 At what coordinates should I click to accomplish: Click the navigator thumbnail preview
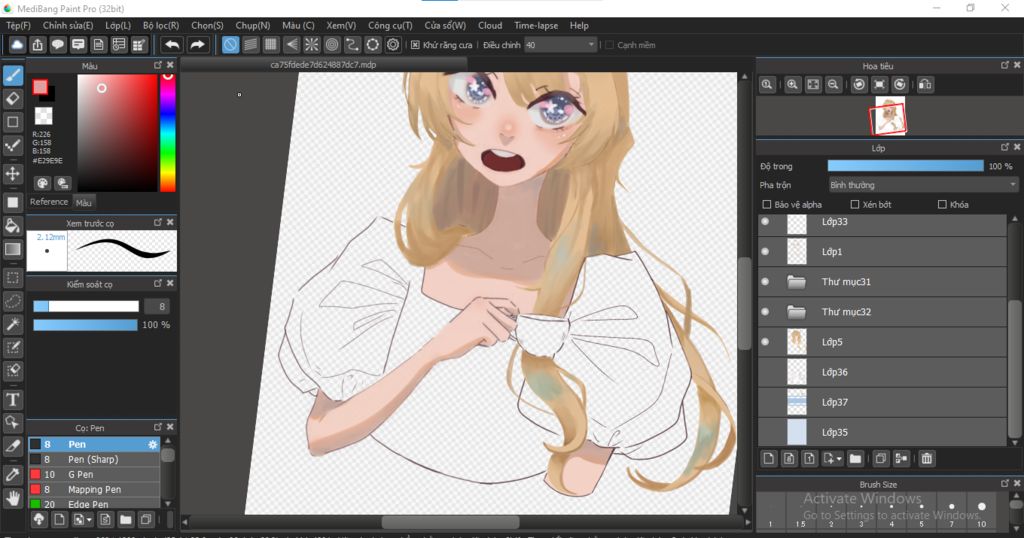pyautogui.click(x=888, y=116)
